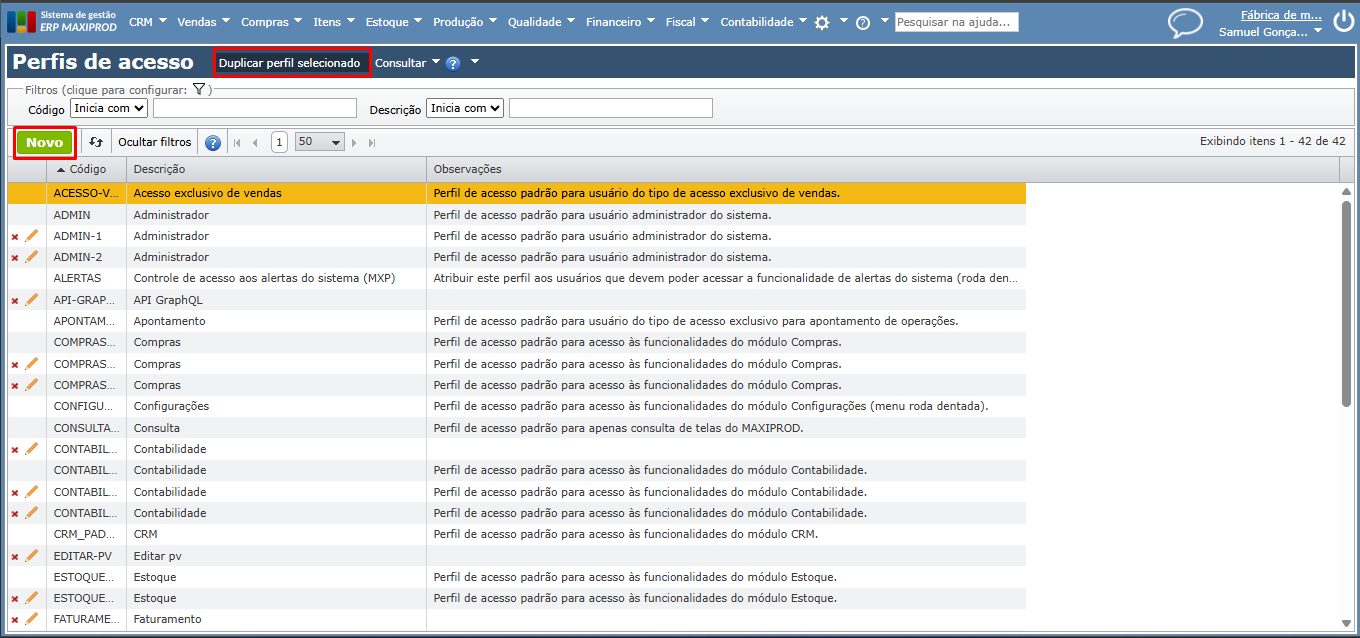Screen dimensions: 1360x638
Task: Open help icon next to Consultar
Action: tap(453, 63)
